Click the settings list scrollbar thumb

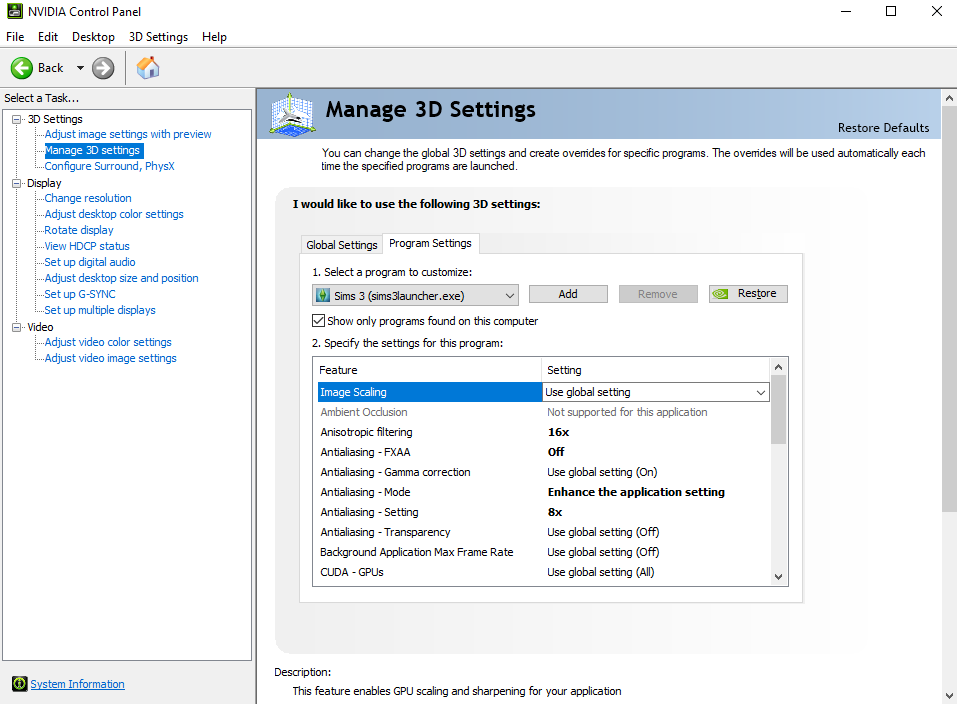click(x=778, y=410)
